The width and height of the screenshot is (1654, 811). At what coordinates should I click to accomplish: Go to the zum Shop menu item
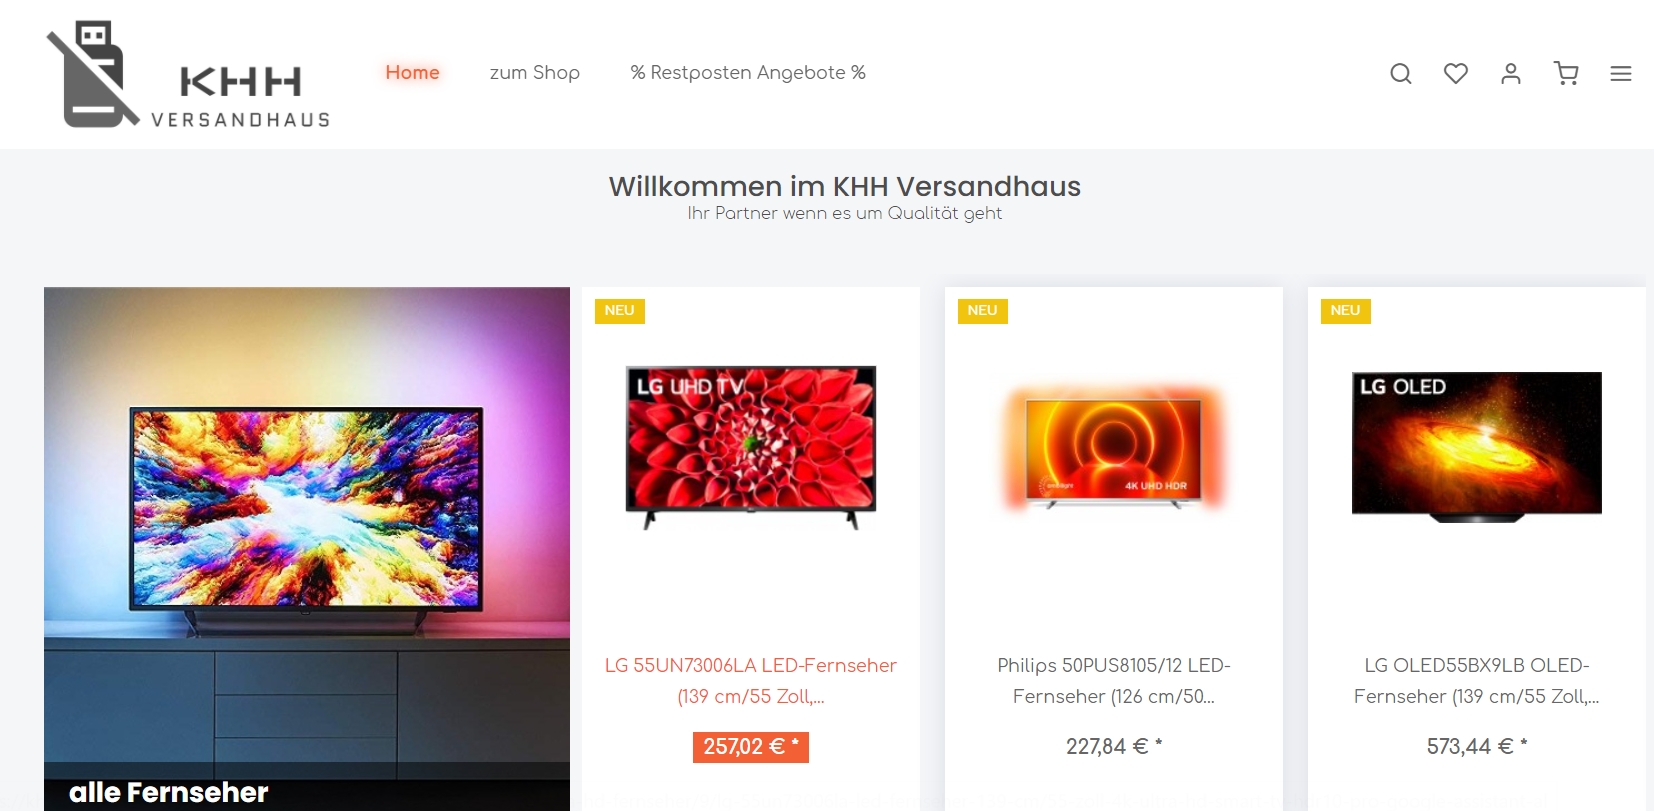535,73
